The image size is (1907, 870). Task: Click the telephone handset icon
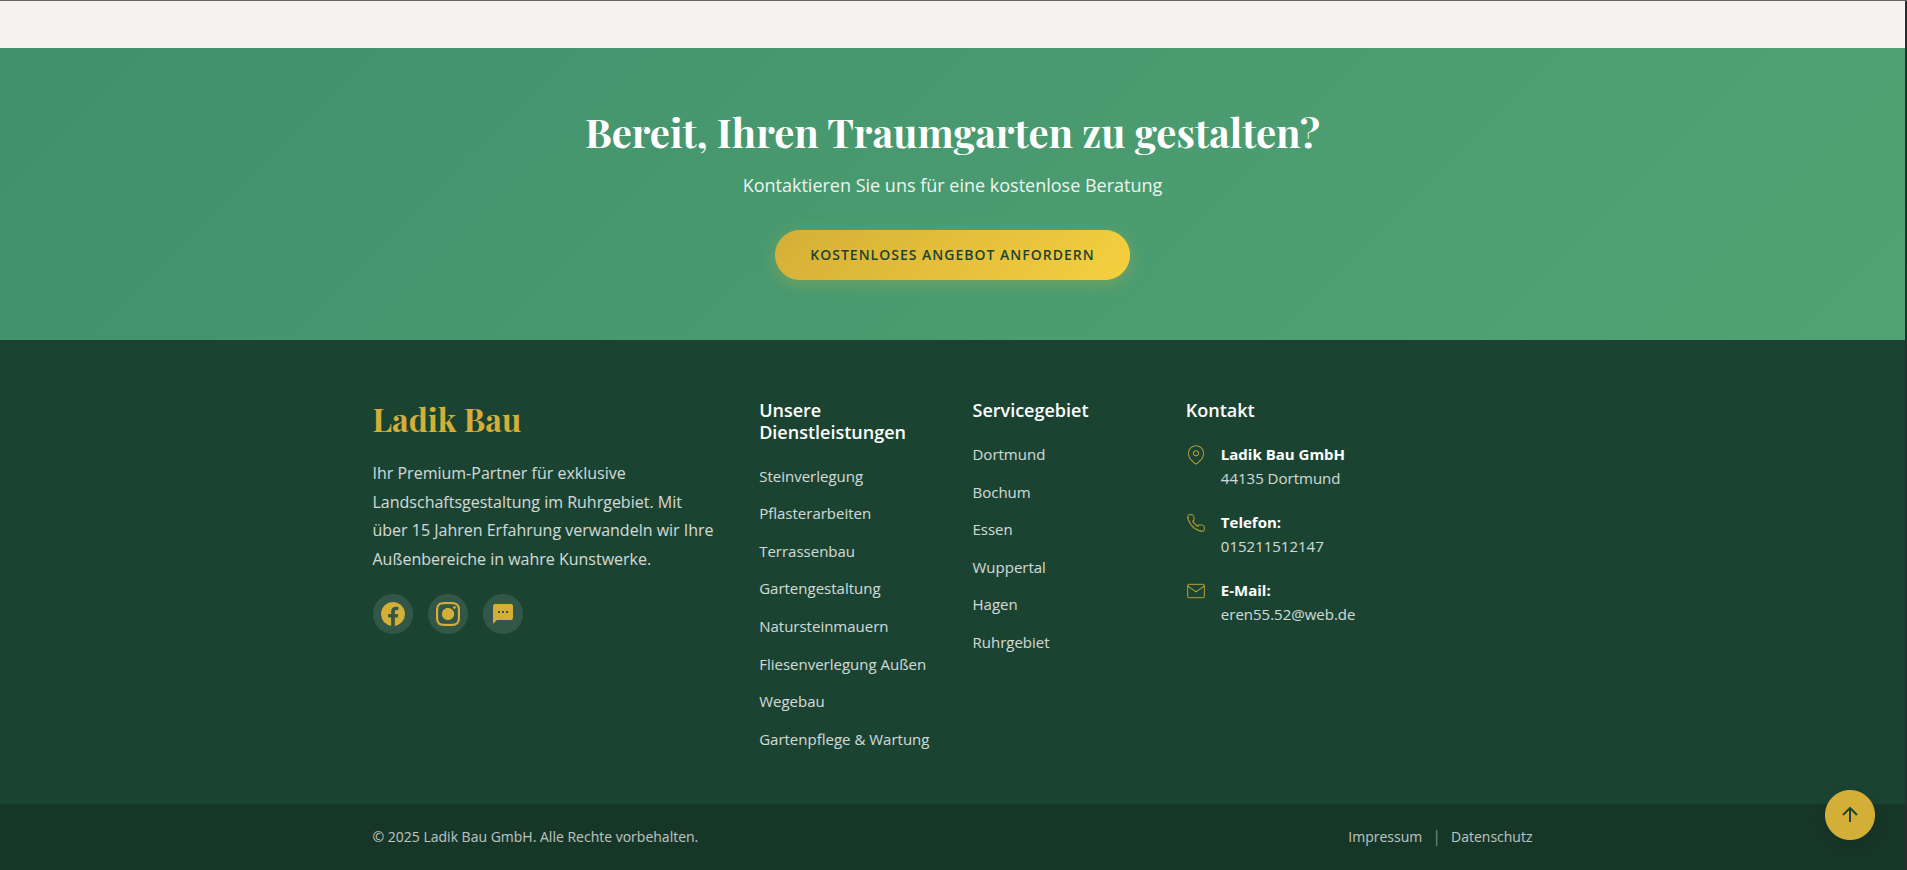[x=1195, y=523]
